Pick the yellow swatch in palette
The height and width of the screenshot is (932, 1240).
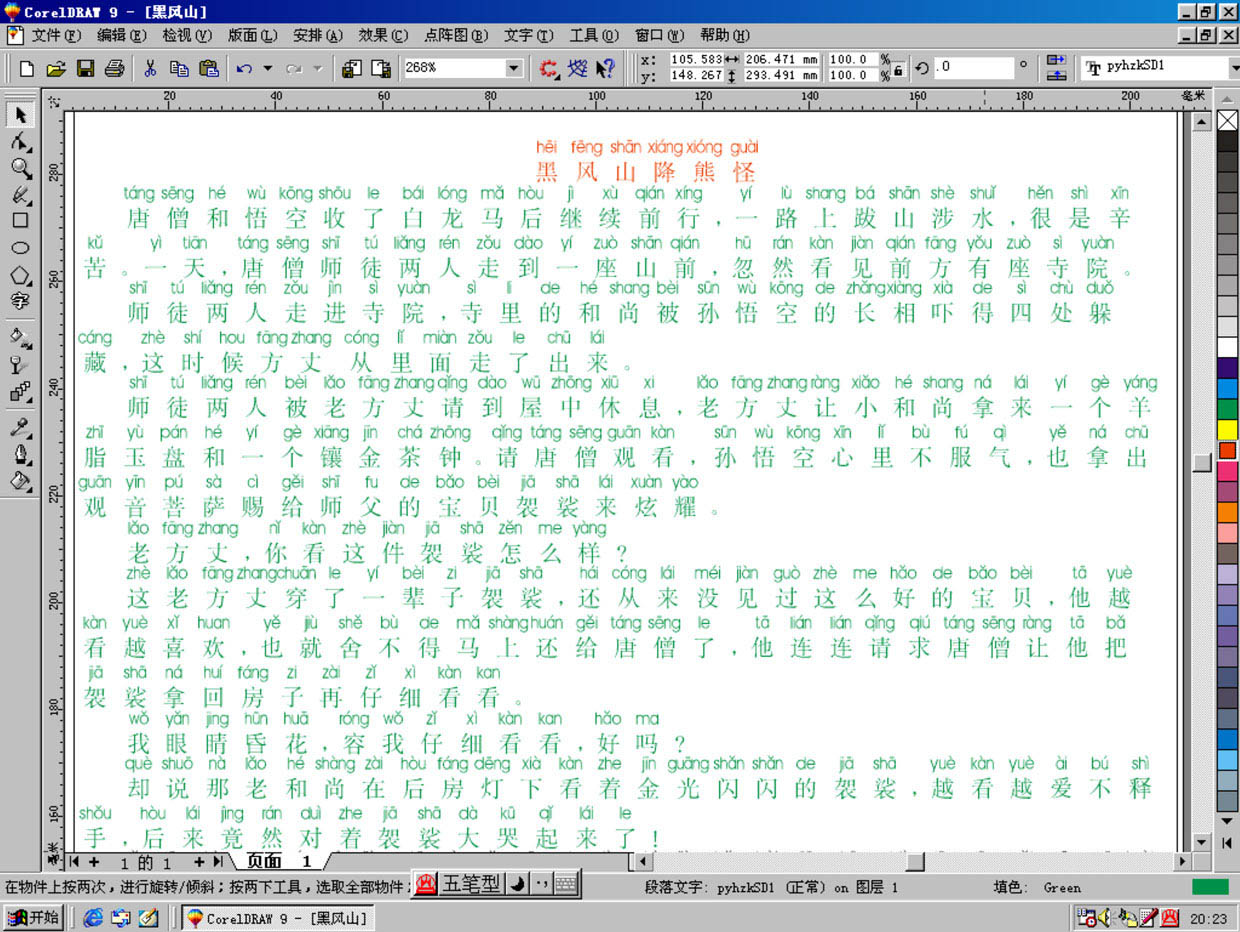[1227, 430]
